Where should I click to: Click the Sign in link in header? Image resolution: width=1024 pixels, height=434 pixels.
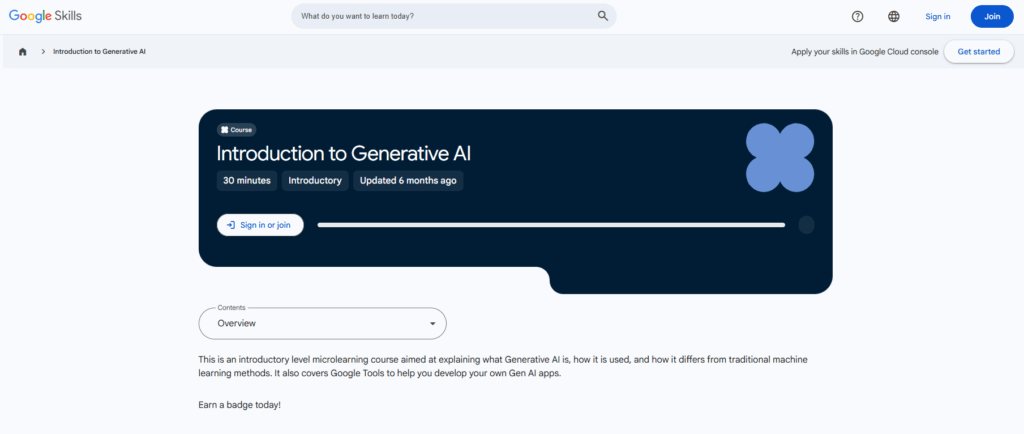click(938, 16)
